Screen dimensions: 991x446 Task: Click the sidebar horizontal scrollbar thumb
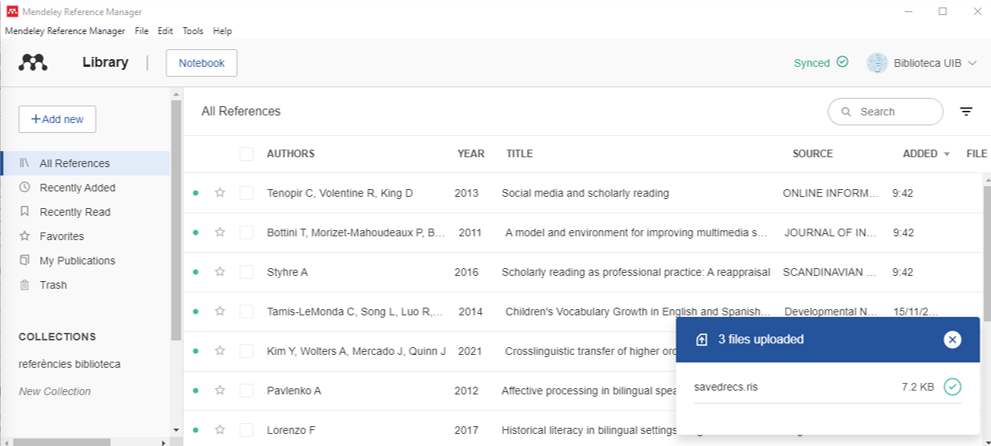click(x=62, y=442)
